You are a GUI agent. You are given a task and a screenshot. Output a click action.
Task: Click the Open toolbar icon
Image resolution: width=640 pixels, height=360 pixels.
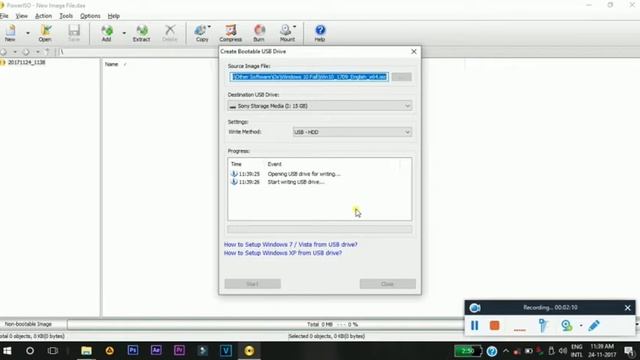[x=45, y=33]
